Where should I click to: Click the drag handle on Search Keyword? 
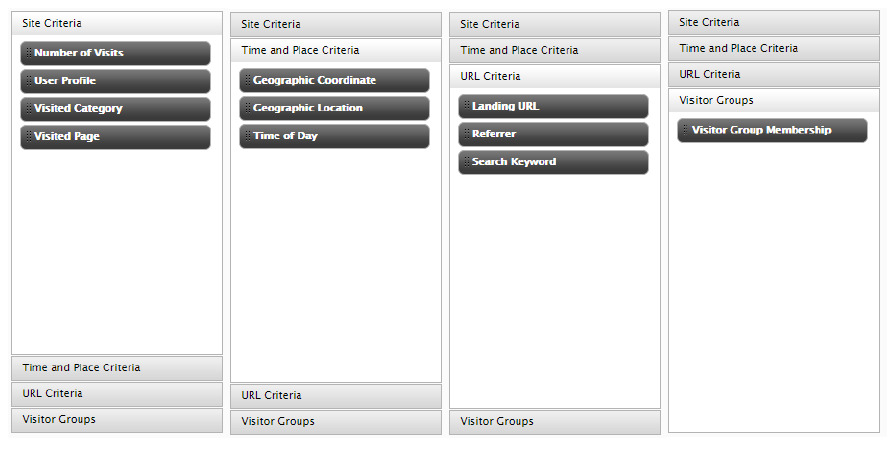point(466,162)
